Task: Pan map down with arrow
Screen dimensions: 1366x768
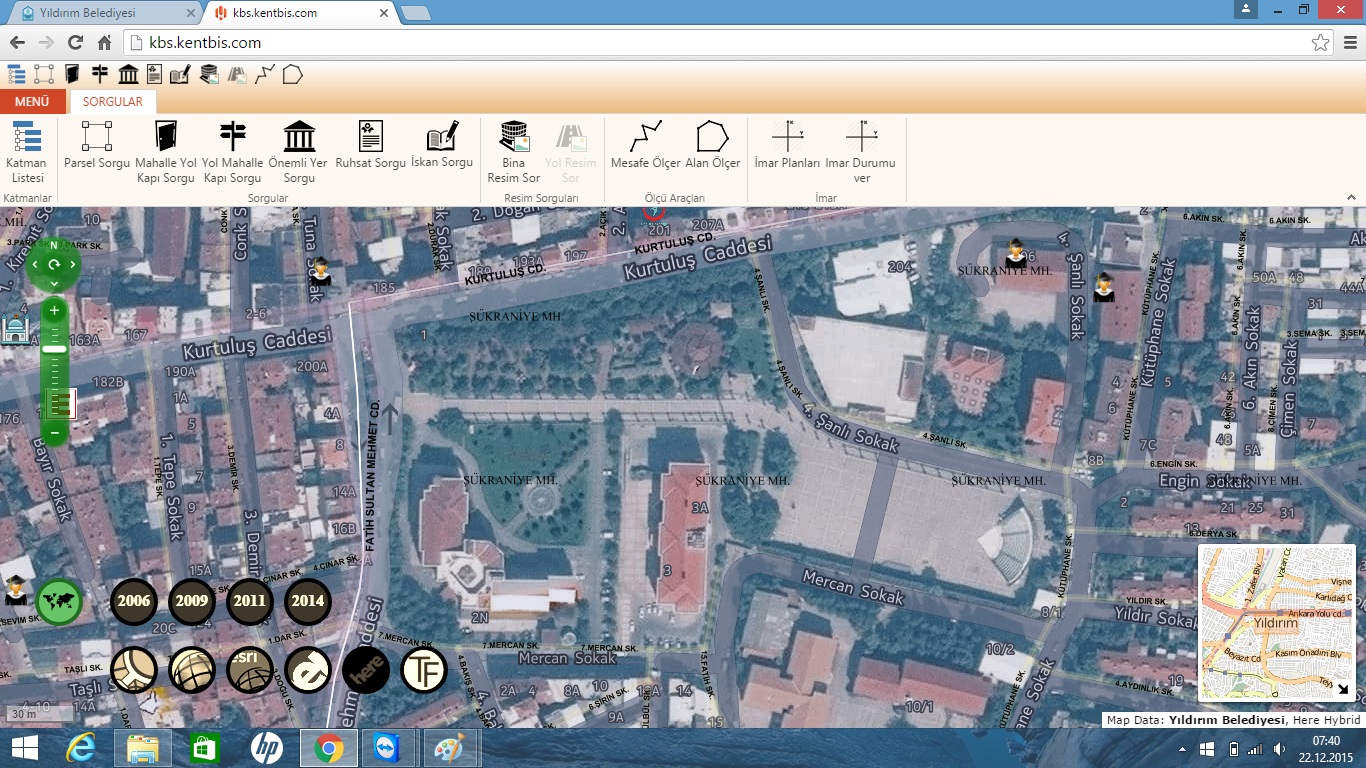Action: point(54,283)
